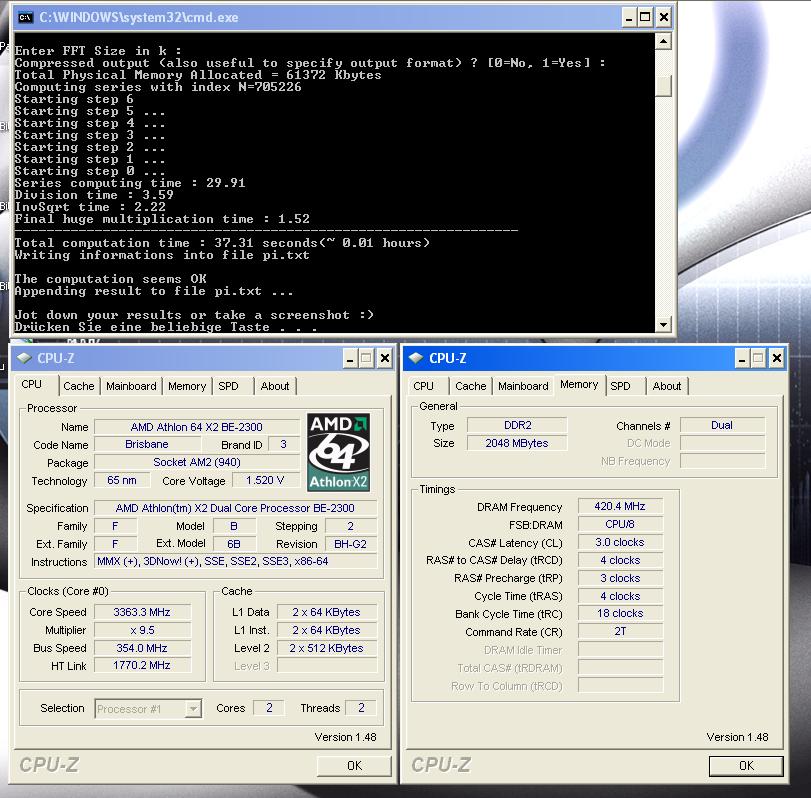The height and width of the screenshot is (798, 811).
Task: Click the AMD Athlon X2 logo image
Action: click(x=338, y=452)
